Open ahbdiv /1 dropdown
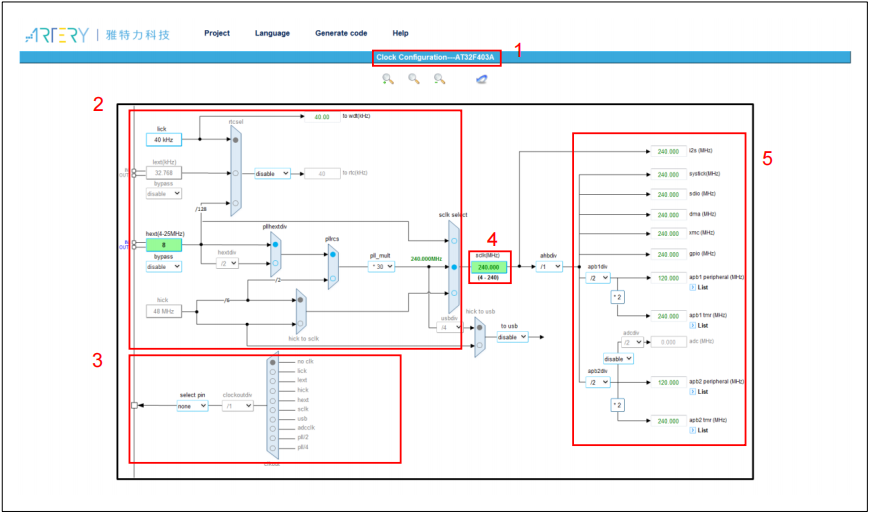The height and width of the screenshot is (514, 870). coord(549,266)
